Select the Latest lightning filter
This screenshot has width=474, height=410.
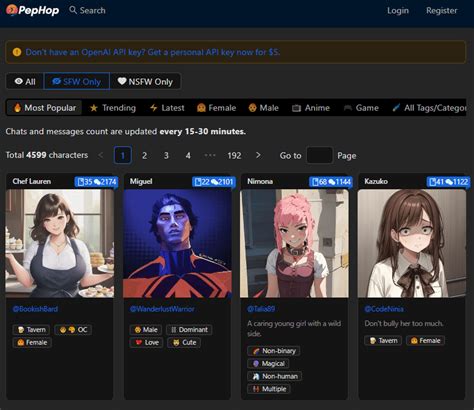[x=167, y=108]
